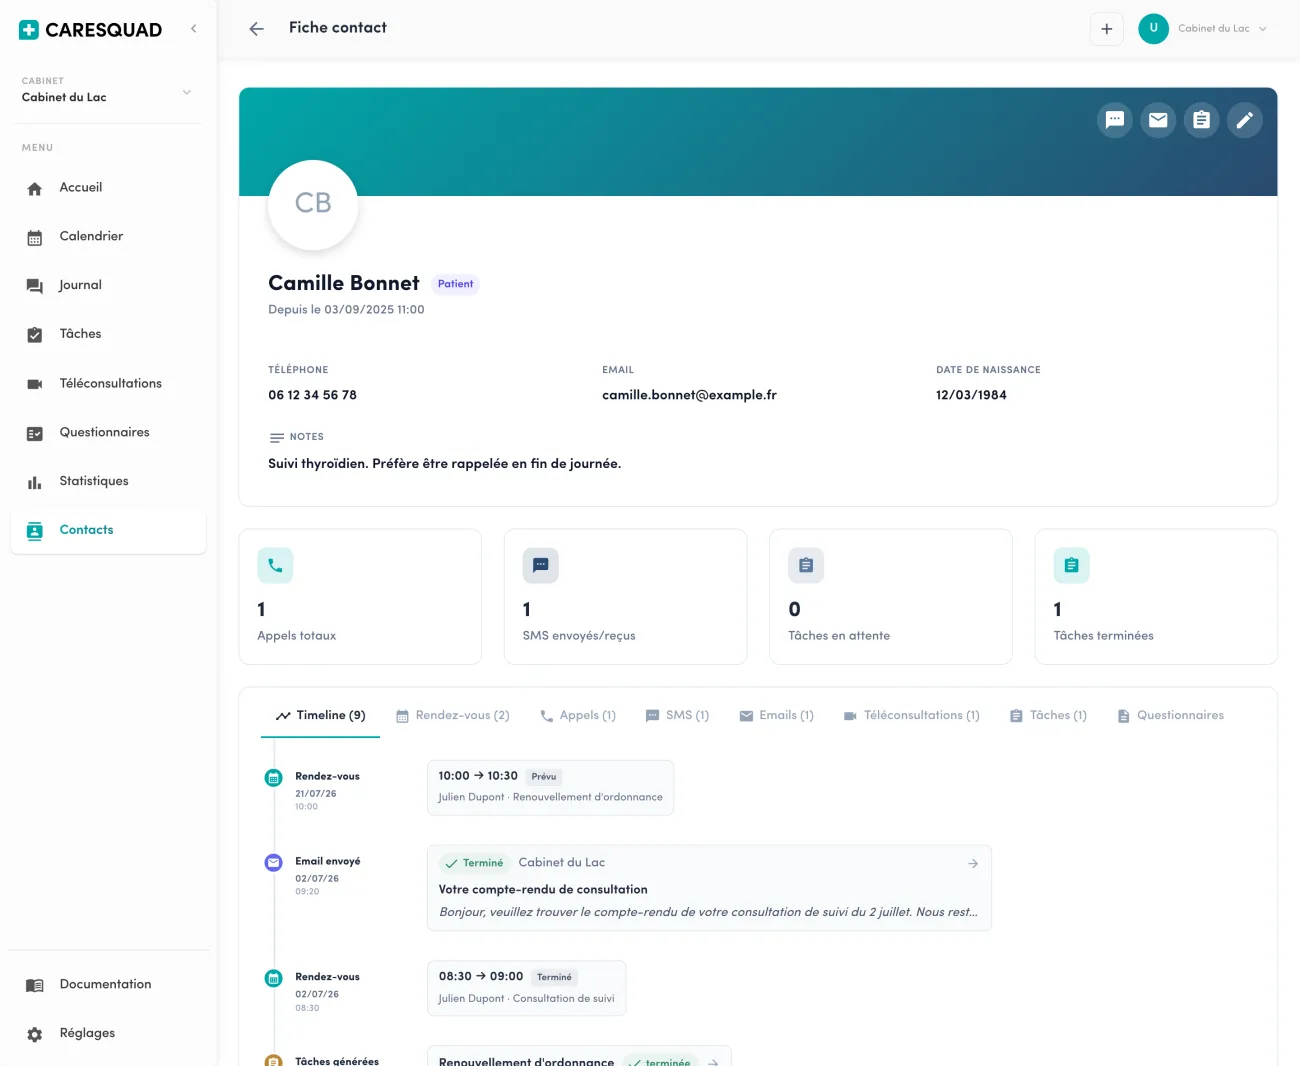Open the Renouvellement d'ordonnance task card
This screenshot has height=1066, width=1300.
(579, 1056)
